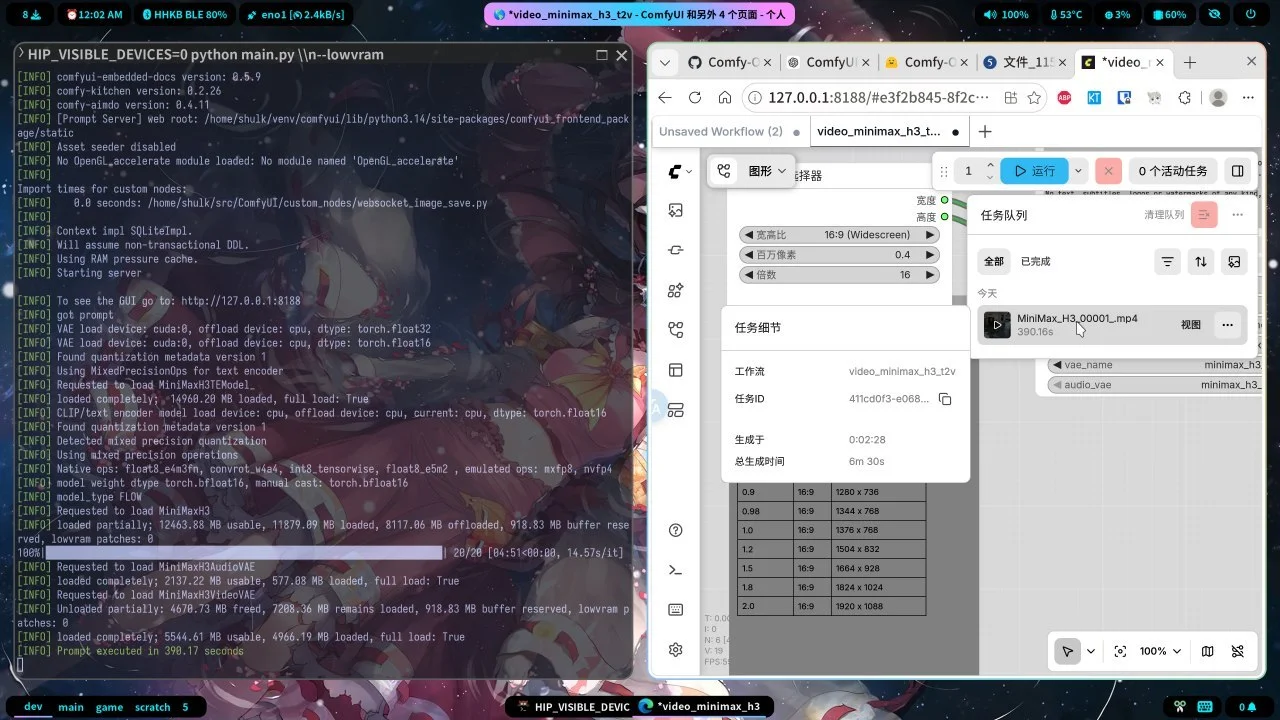Expand the 图形 dropdown

pyautogui.click(x=767, y=171)
